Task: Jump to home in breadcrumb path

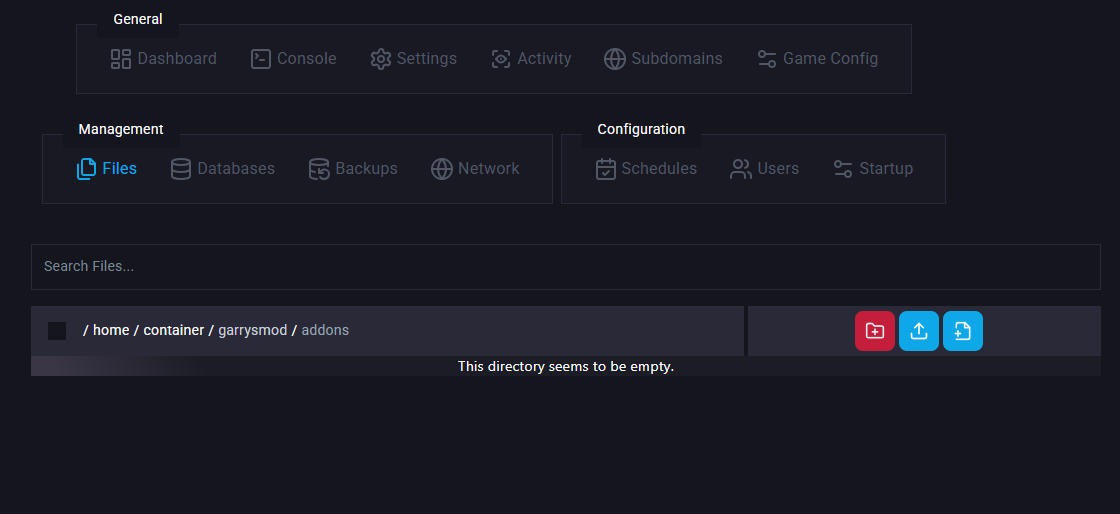Action: pos(111,330)
